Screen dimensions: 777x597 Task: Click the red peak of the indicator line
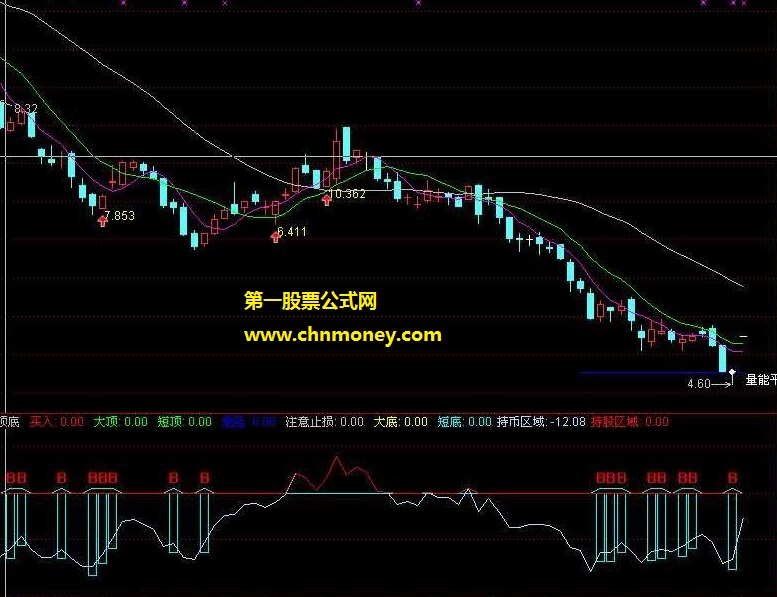click(x=337, y=457)
